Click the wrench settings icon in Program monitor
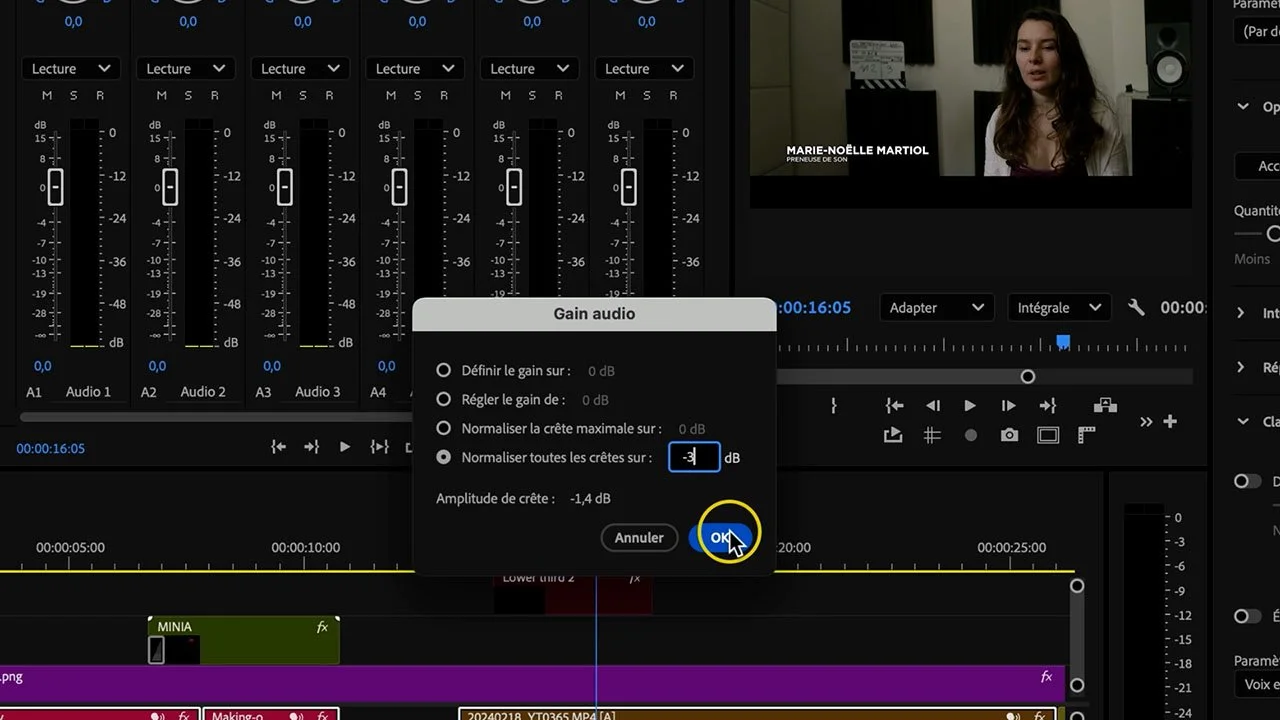This screenshot has width=1280, height=720. point(1135,308)
